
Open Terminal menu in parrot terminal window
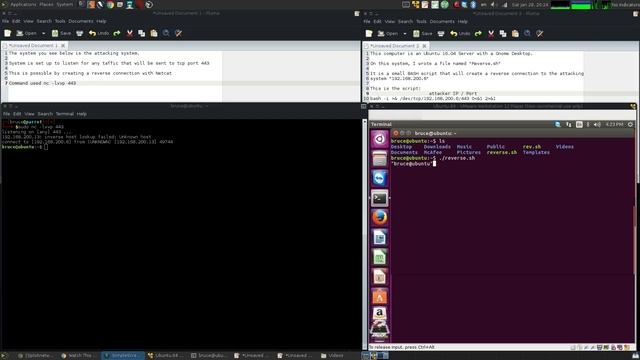(x=64, y=114)
